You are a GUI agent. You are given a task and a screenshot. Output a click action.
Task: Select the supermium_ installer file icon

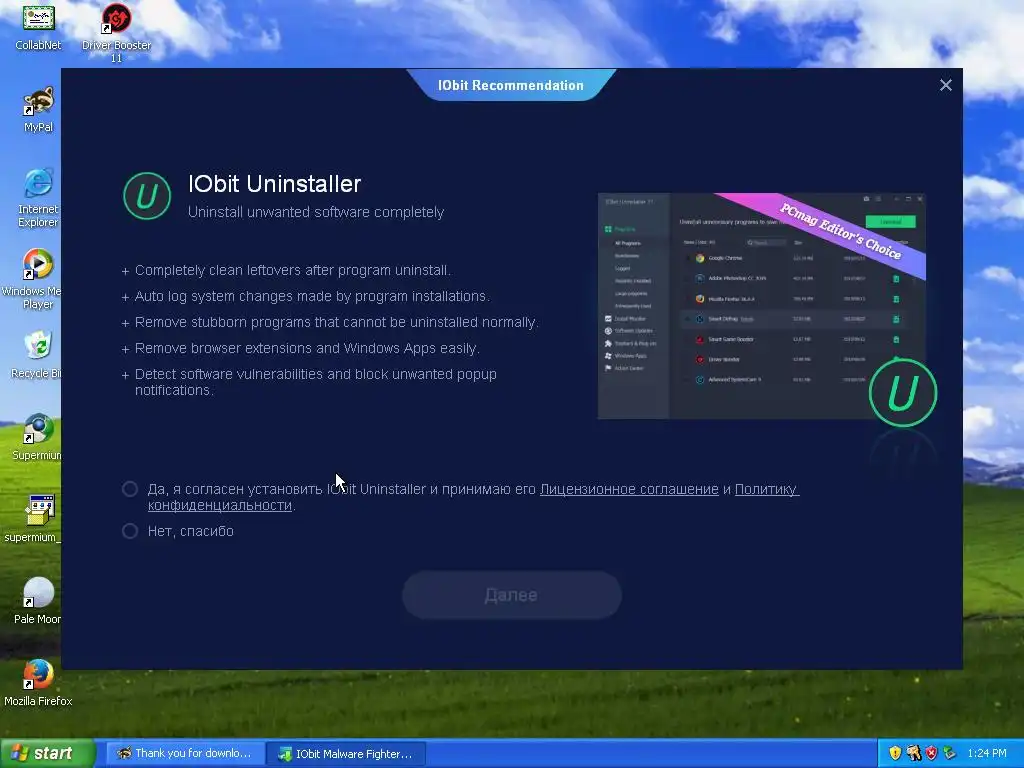pos(34,519)
